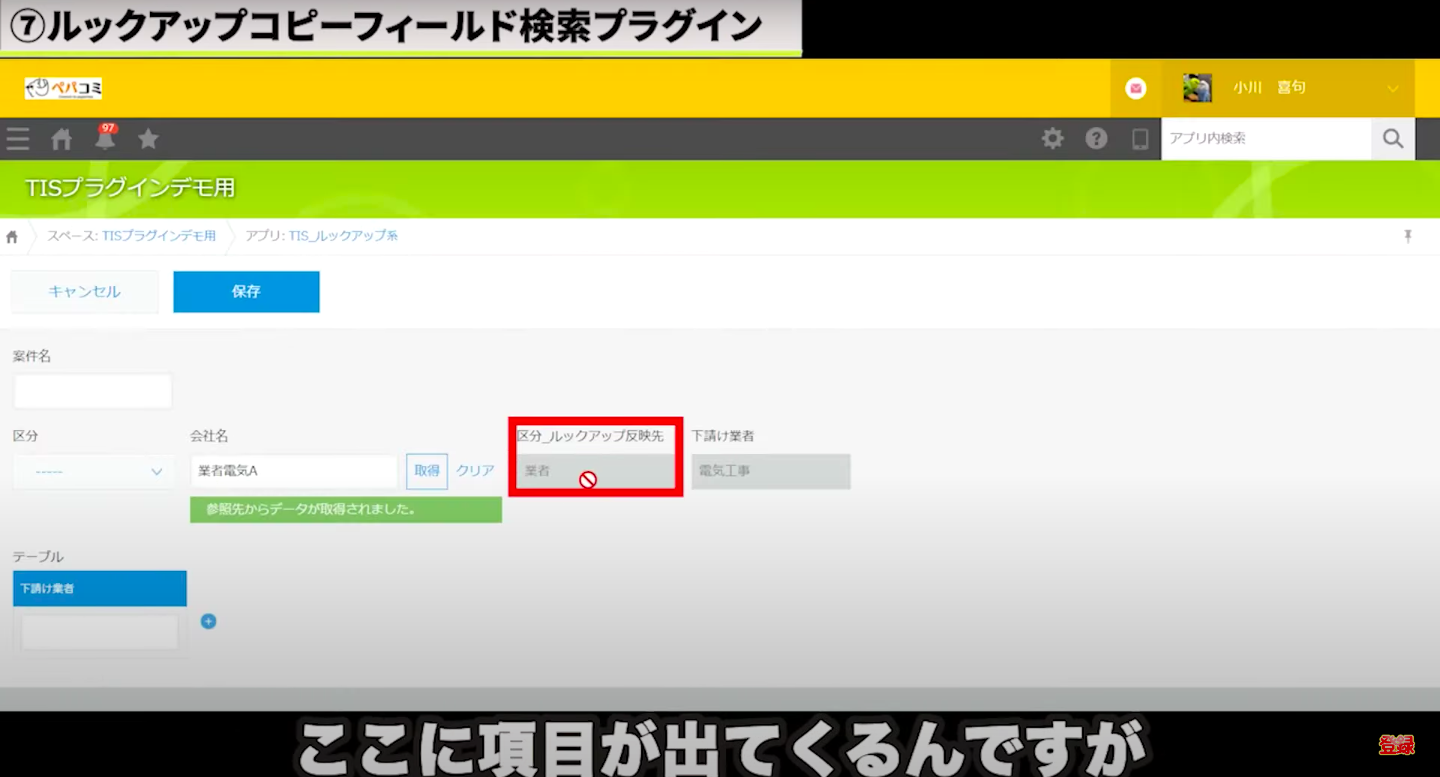This screenshot has height=777, width=1440.
Task: Click the 案件名 text field
Action: [93, 391]
